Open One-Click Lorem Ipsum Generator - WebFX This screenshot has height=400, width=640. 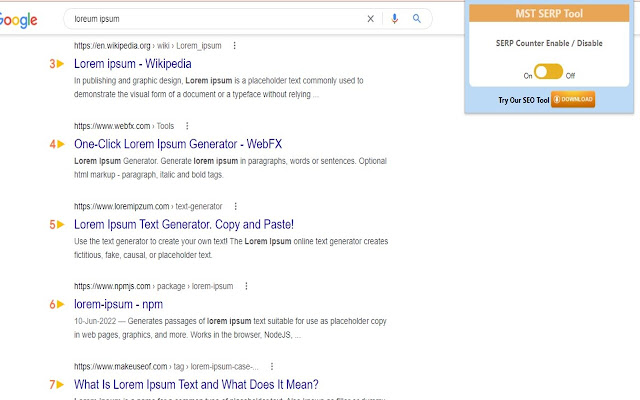coord(178,144)
